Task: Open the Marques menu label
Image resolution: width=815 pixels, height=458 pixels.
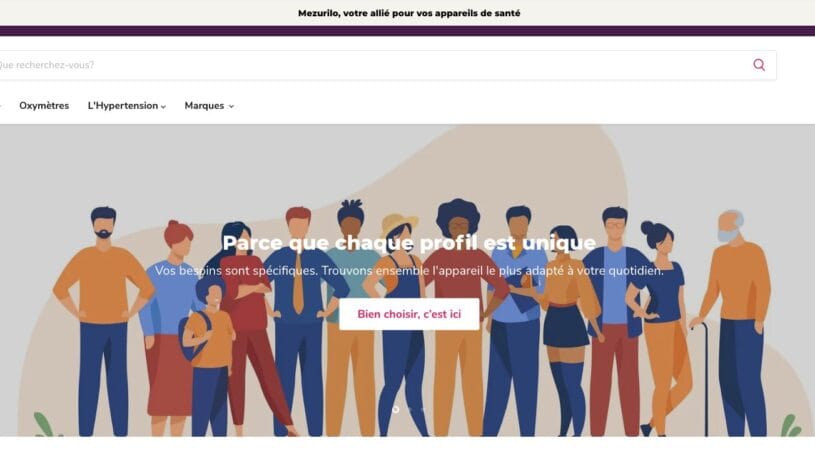Action: click(x=204, y=106)
